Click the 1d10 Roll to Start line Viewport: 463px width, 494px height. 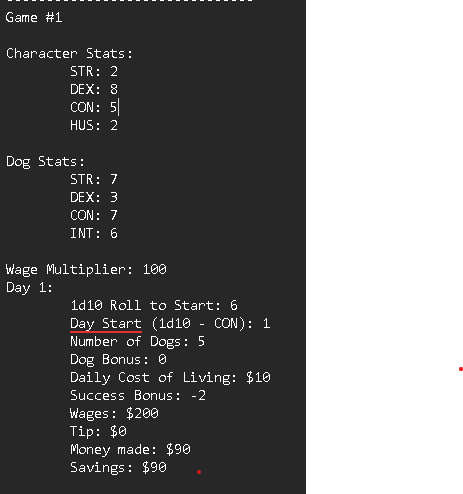pos(154,305)
